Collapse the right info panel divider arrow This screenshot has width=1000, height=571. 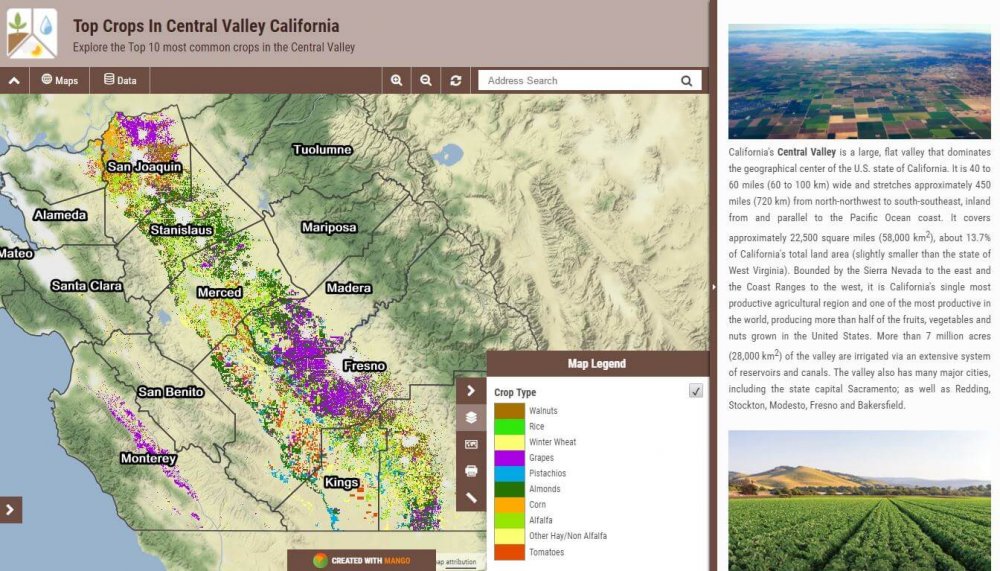713,287
